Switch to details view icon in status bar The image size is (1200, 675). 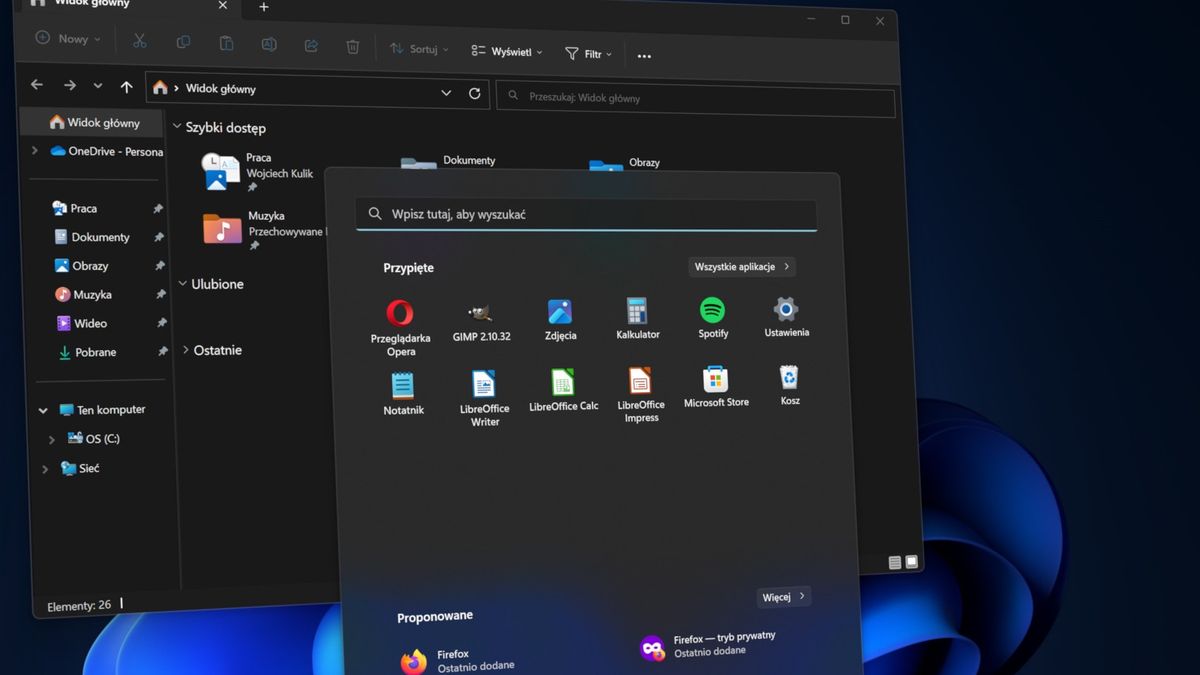pos(895,564)
